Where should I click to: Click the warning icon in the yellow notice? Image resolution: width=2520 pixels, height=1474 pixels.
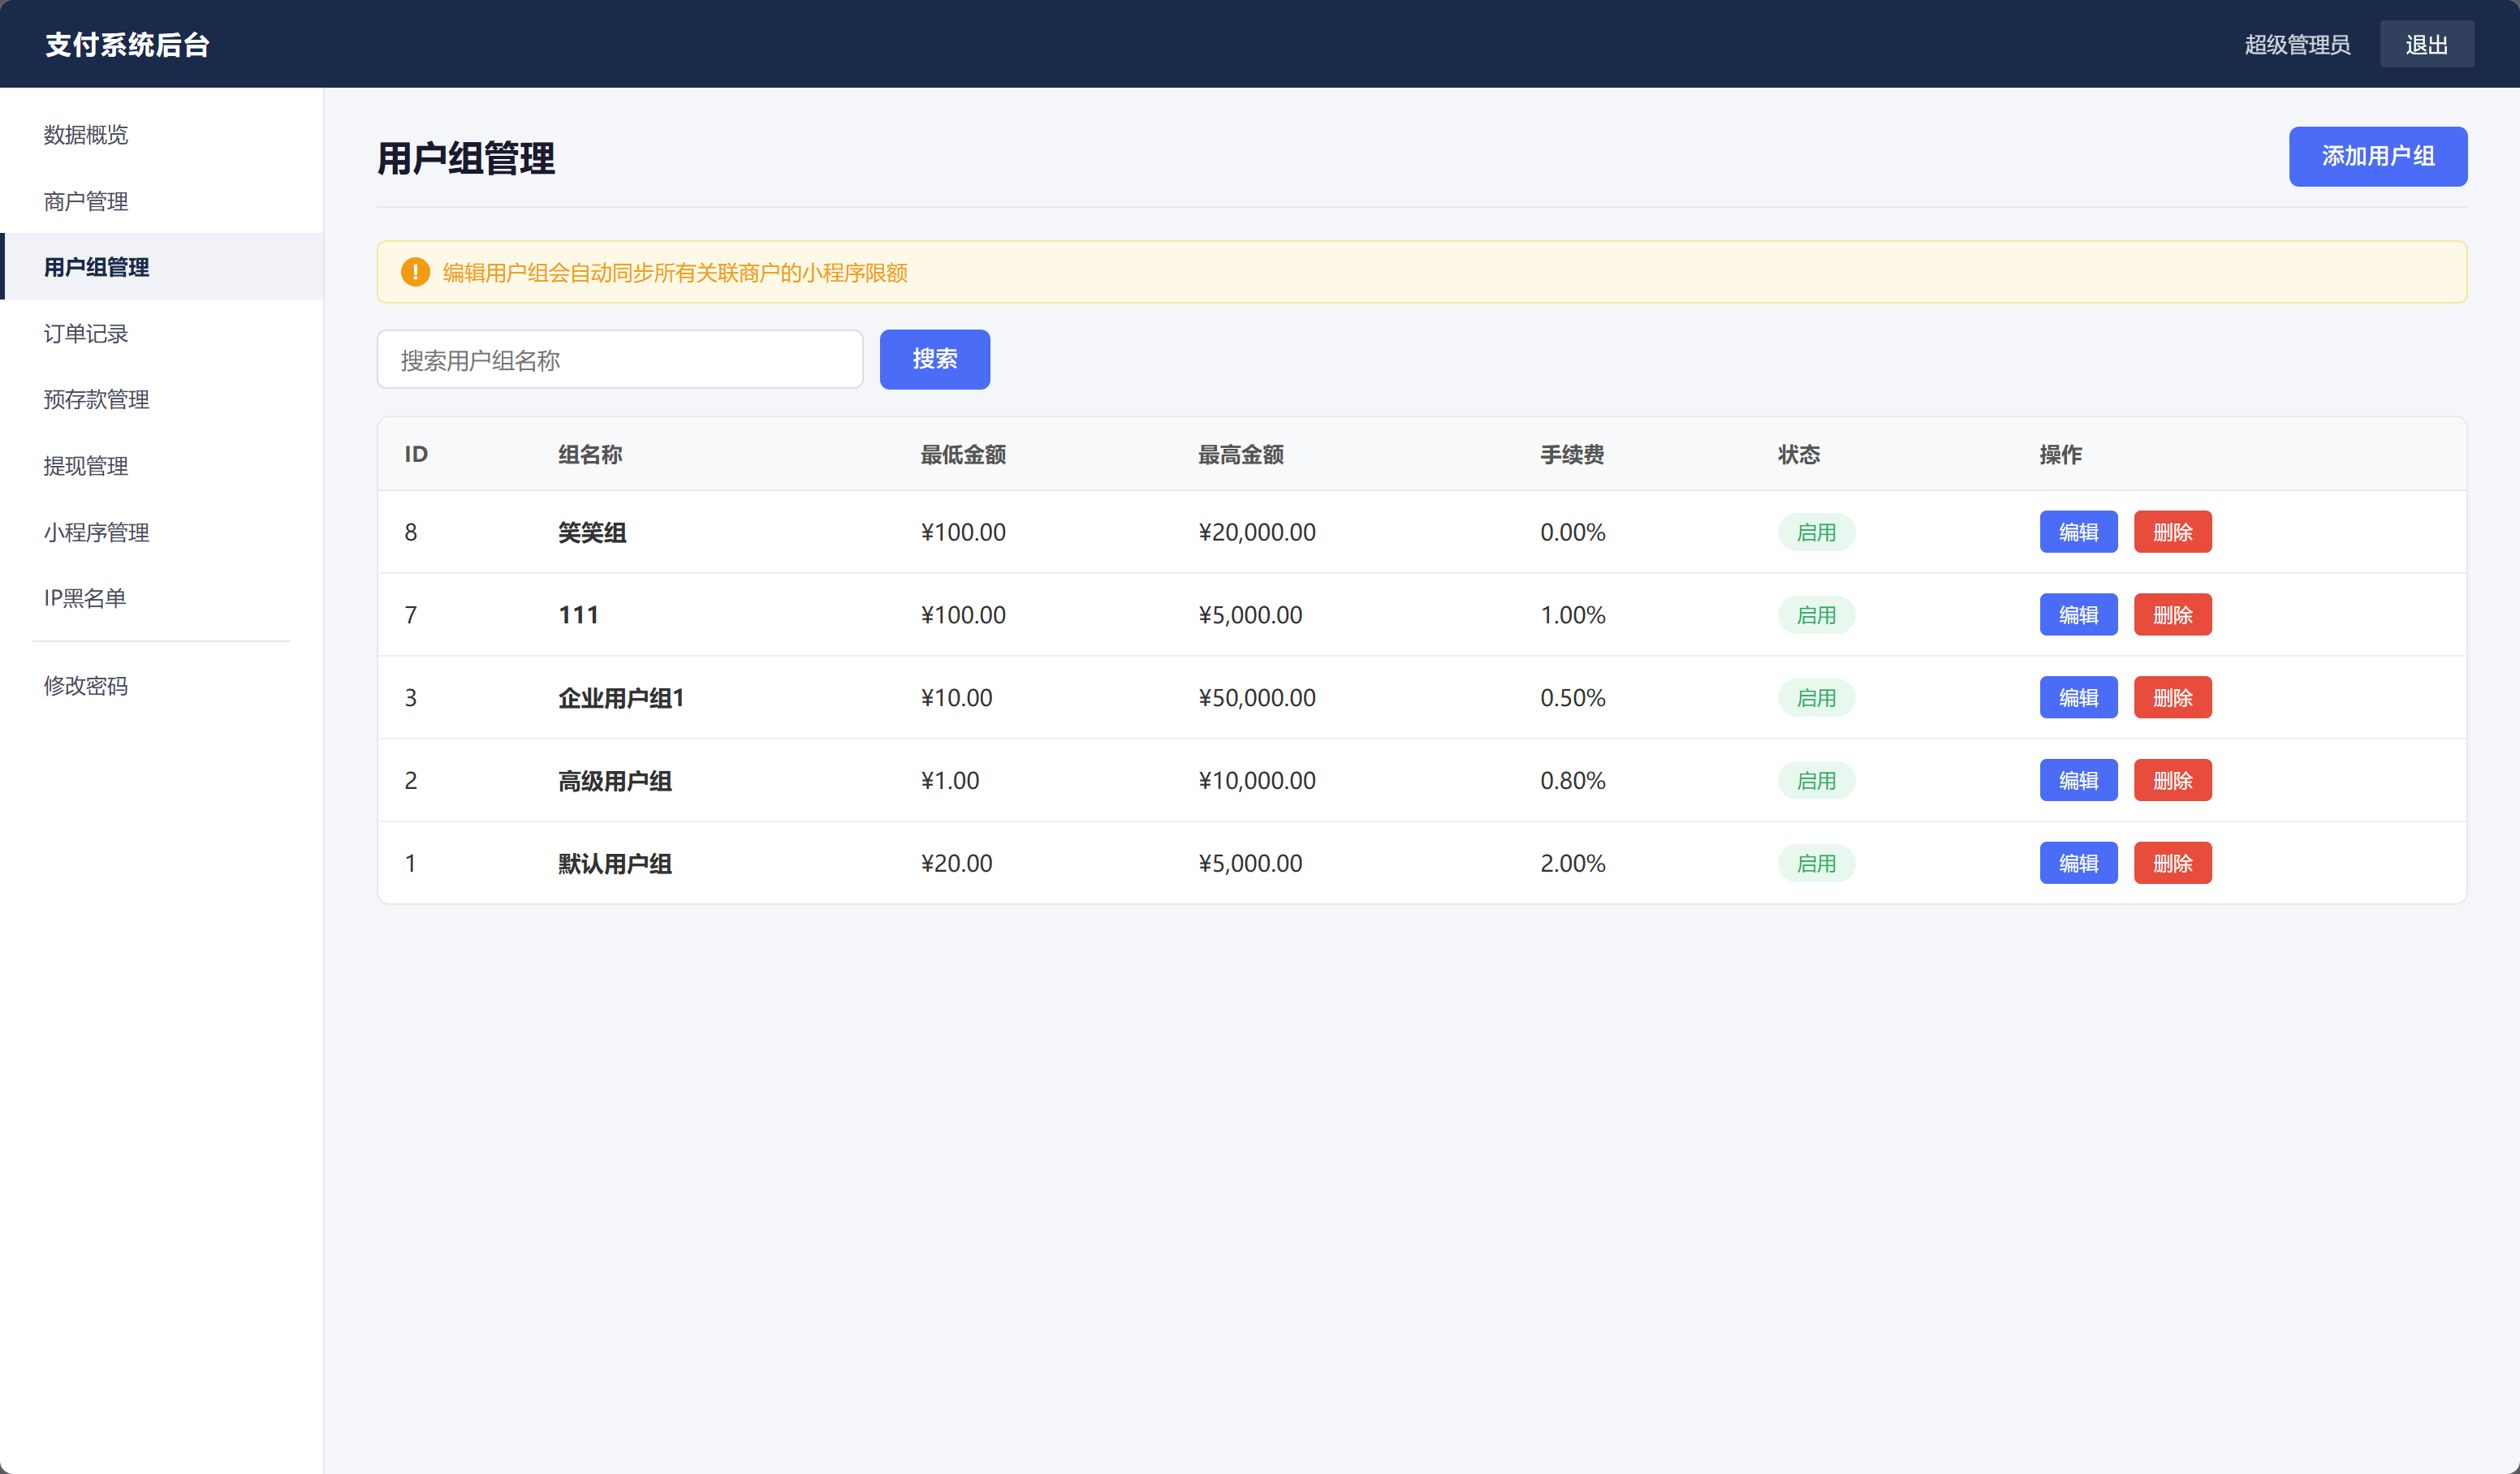click(x=415, y=272)
